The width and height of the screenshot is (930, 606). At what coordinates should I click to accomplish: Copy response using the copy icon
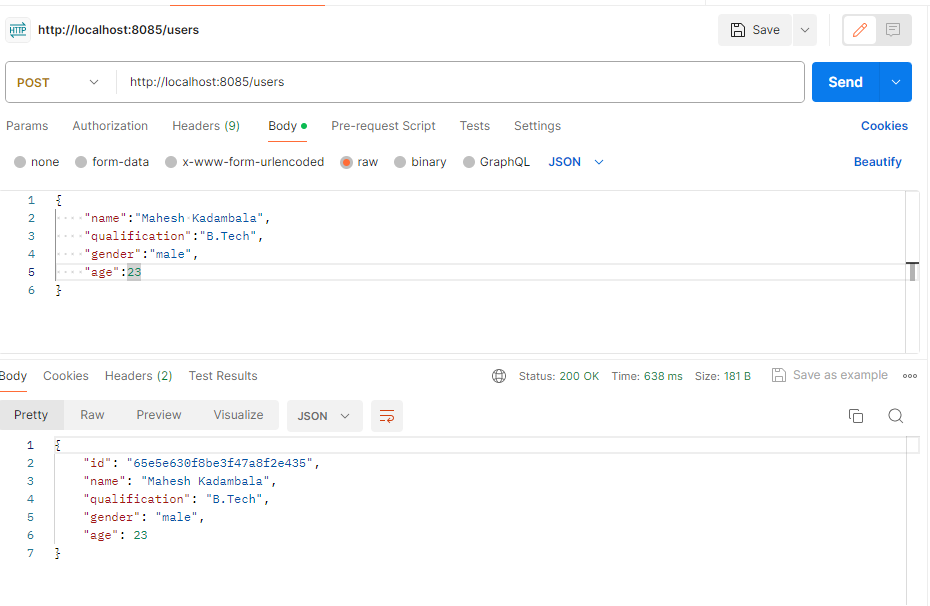point(856,416)
